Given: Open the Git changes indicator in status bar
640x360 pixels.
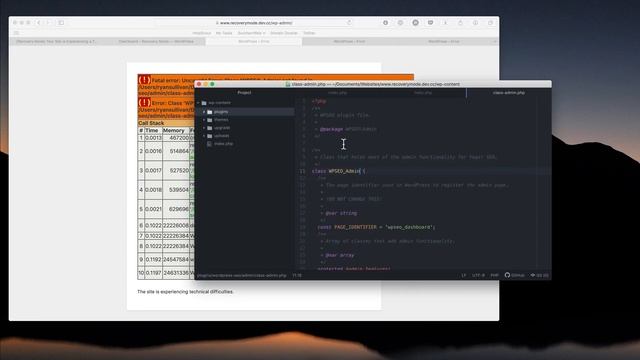Looking at the screenshot, I should (540, 275).
